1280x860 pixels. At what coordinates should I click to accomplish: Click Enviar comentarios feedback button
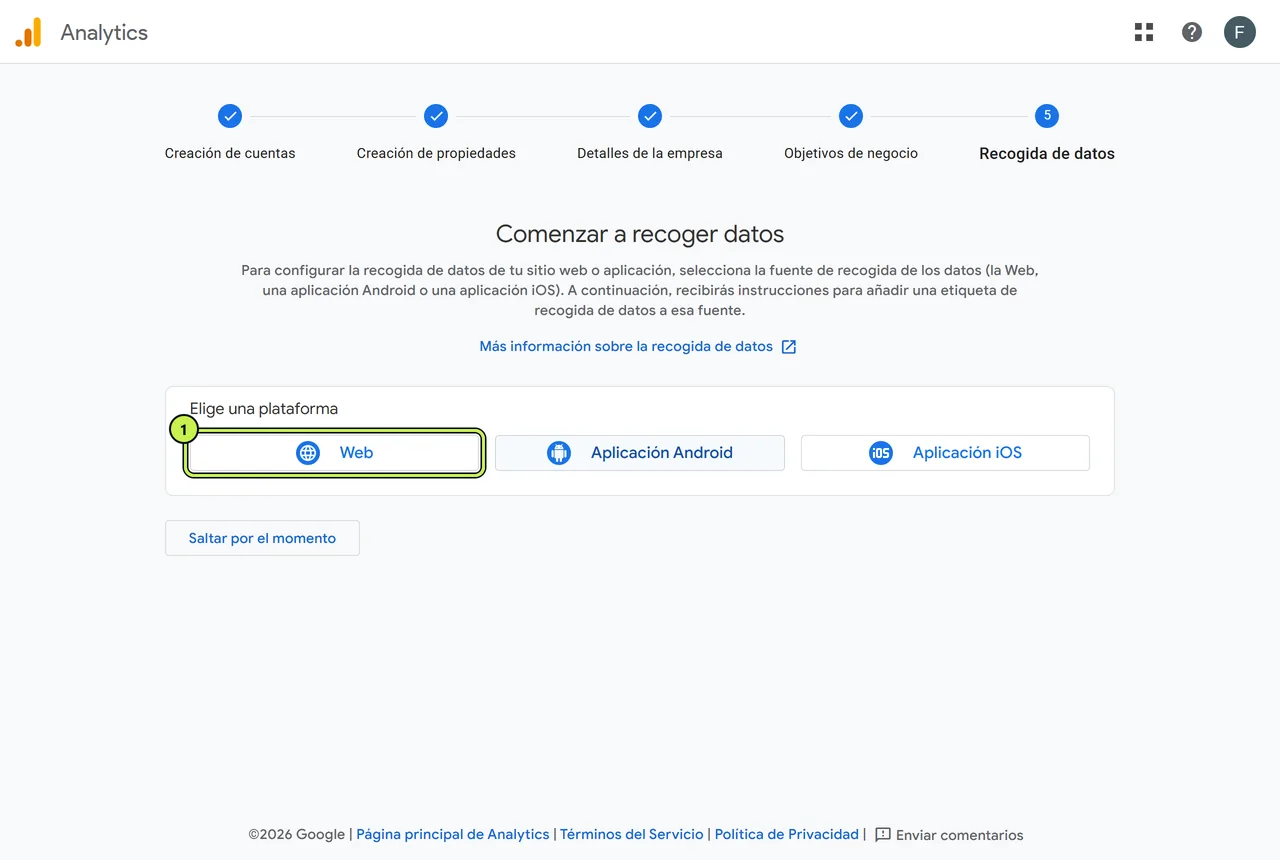coord(949,835)
